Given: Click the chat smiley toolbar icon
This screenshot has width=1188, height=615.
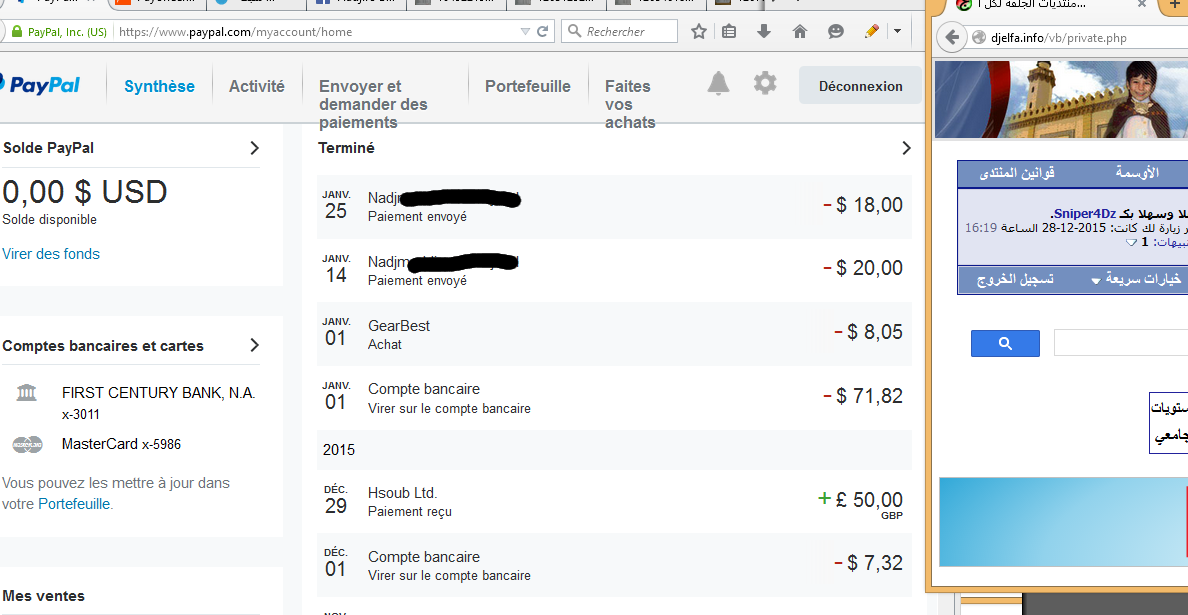Looking at the screenshot, I should click(836, 31).
